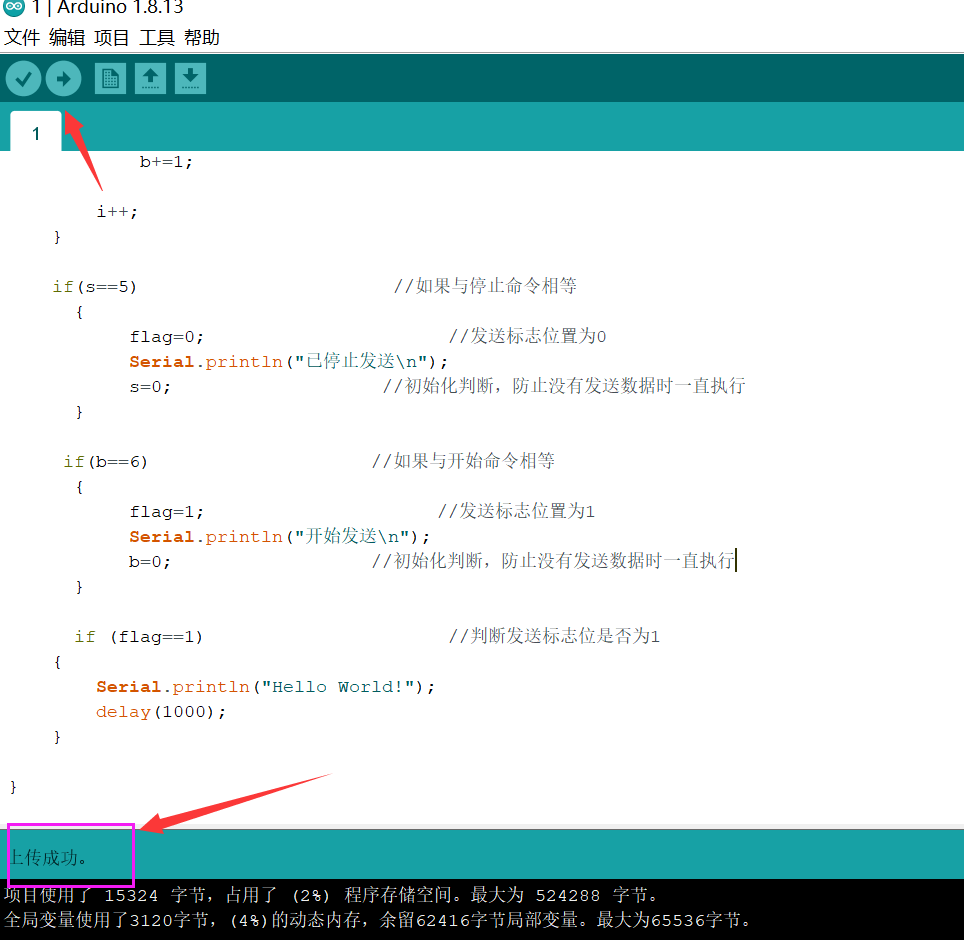Open the 工具 menu
The height and width of the screenshot is (940, 964).
pos(157,38)
